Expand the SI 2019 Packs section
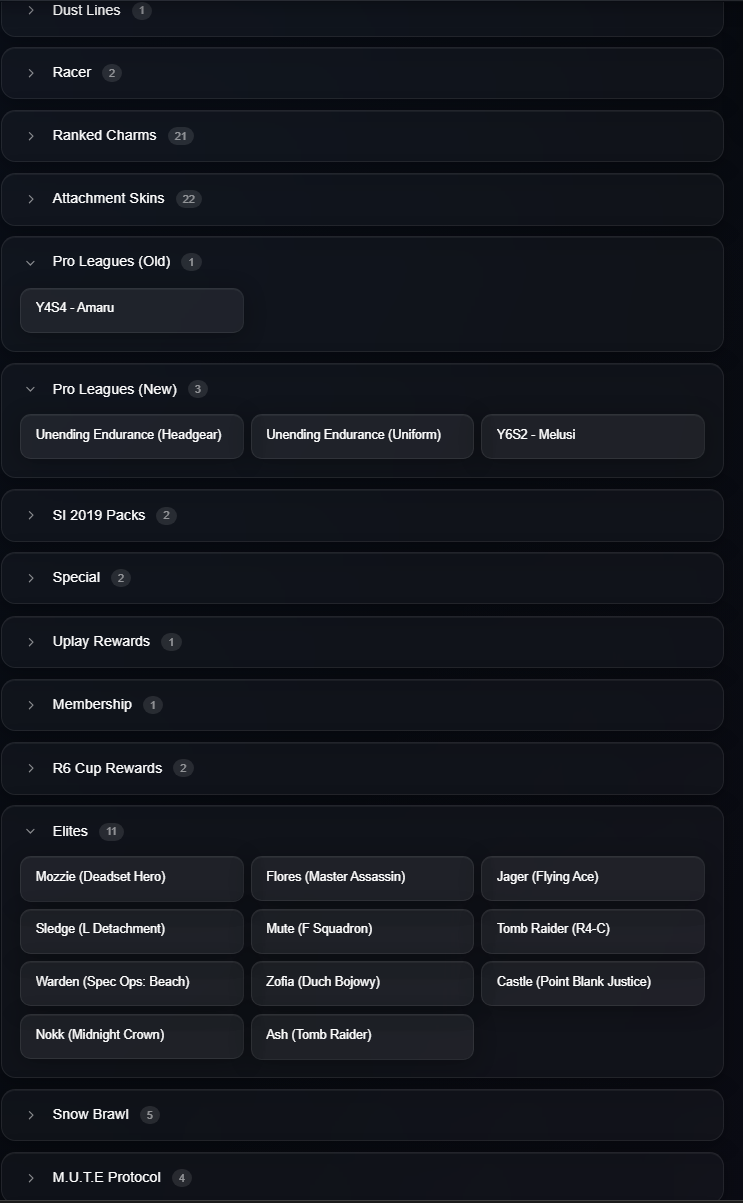 click(98, 516)
